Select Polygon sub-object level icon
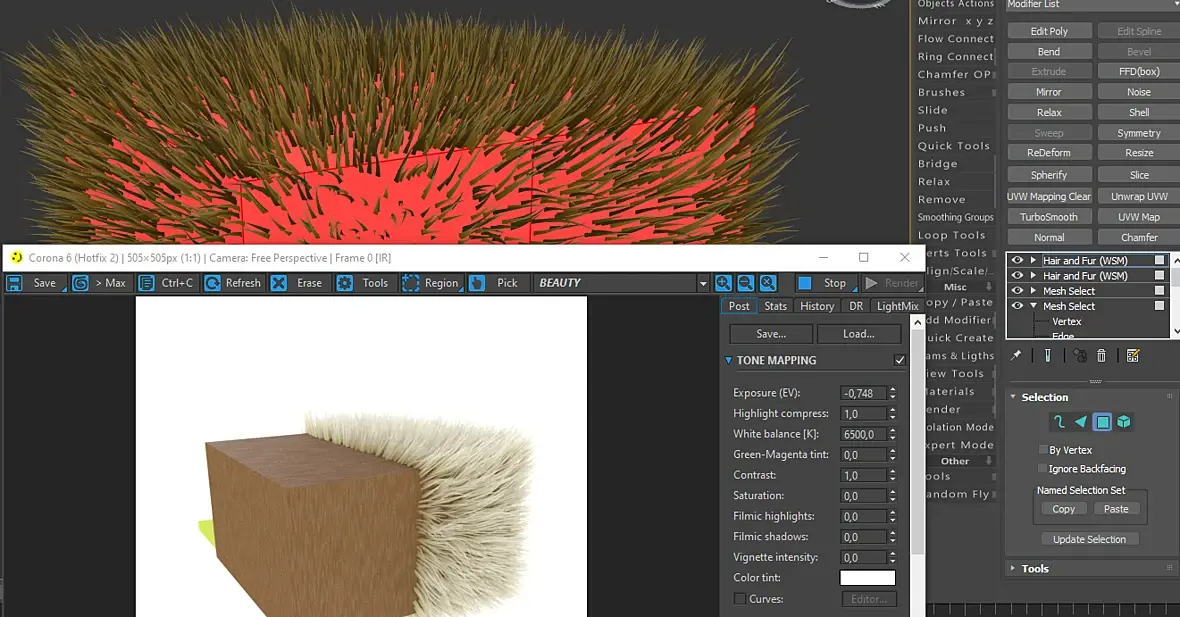1180x617 pixels. click(1102, 422)
